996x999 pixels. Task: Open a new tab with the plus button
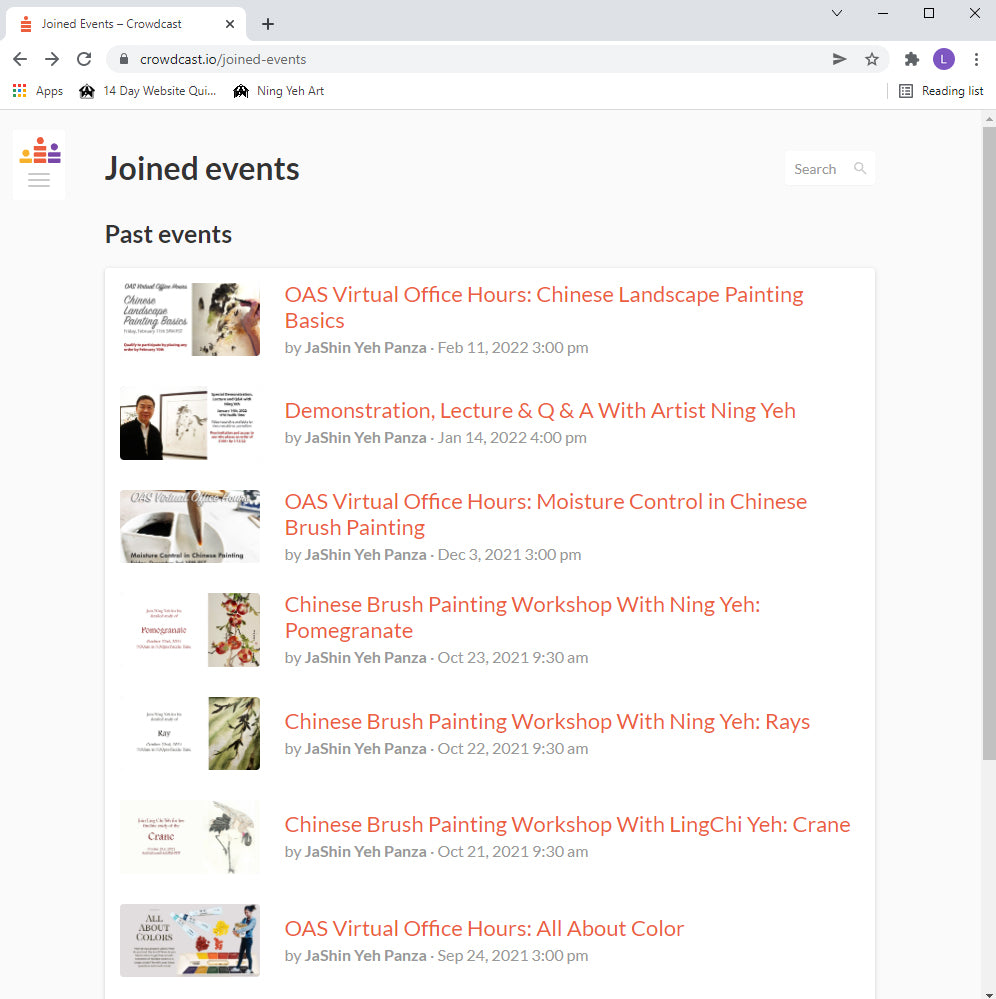268,24
